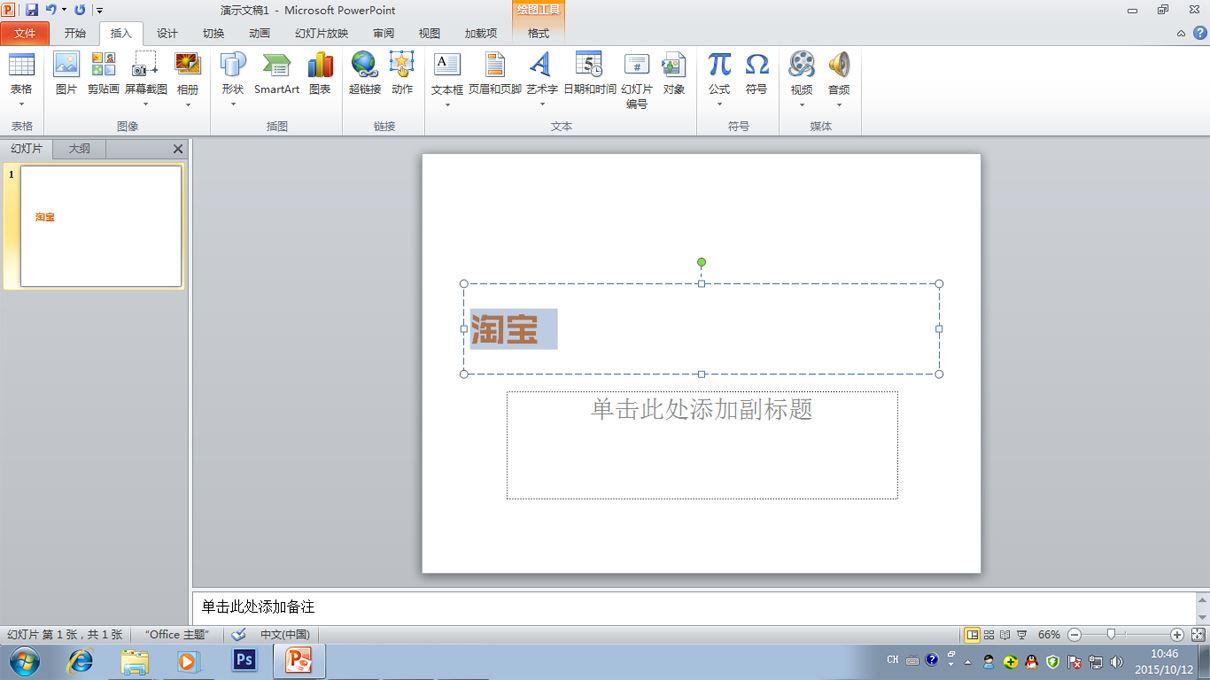Image resolution: width=1210 pixels, height=680 pixels.
Task: Open the 文件 File menu
Action: coord(25,33)
